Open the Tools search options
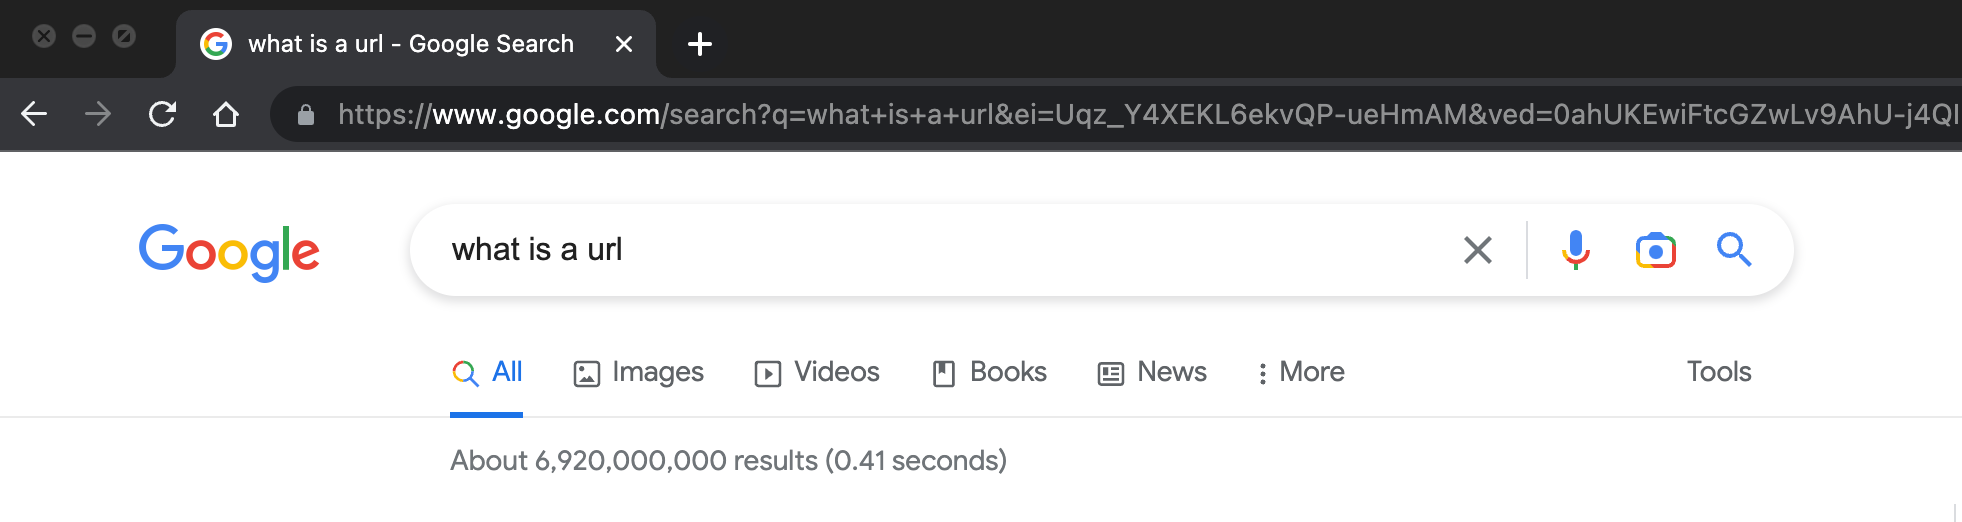 (x=1718, y=372)
